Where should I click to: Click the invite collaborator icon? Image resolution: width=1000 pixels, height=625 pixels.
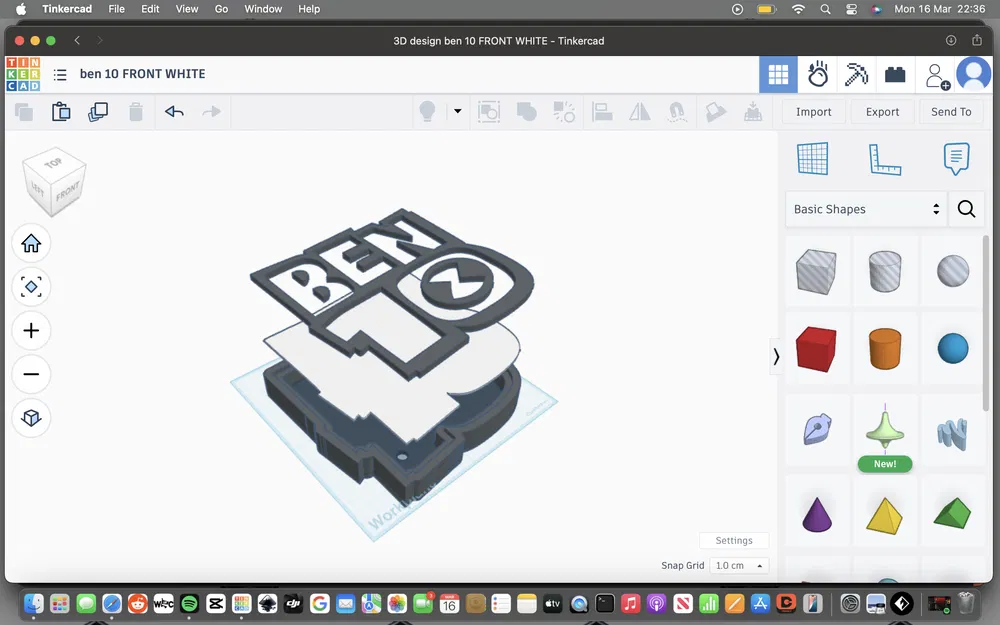coord(936,73)
